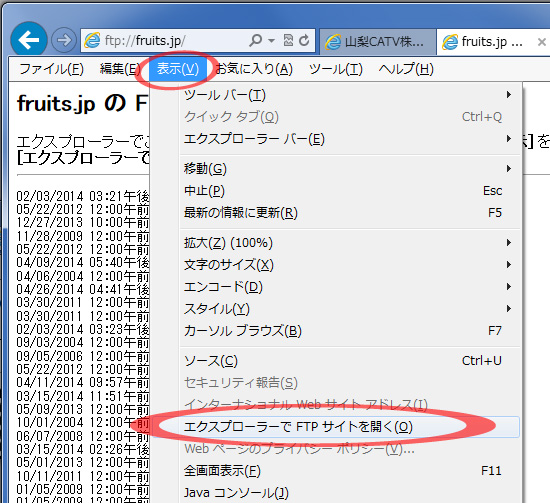
Task: Select 全画面表示(F) menu entry
Action: coord(349,471)
